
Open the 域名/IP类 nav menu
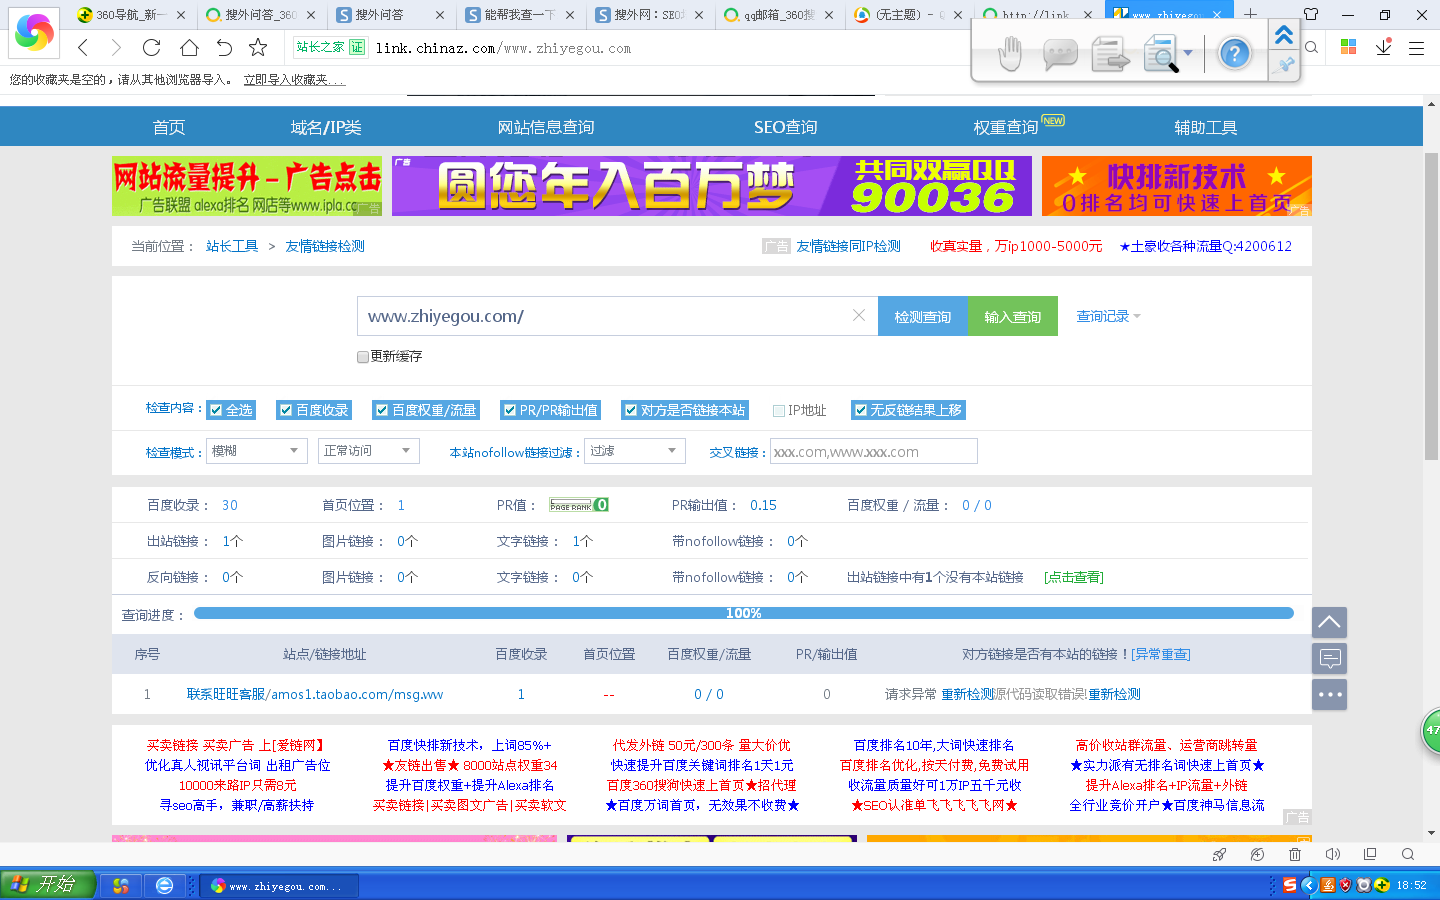coord(326,127)
